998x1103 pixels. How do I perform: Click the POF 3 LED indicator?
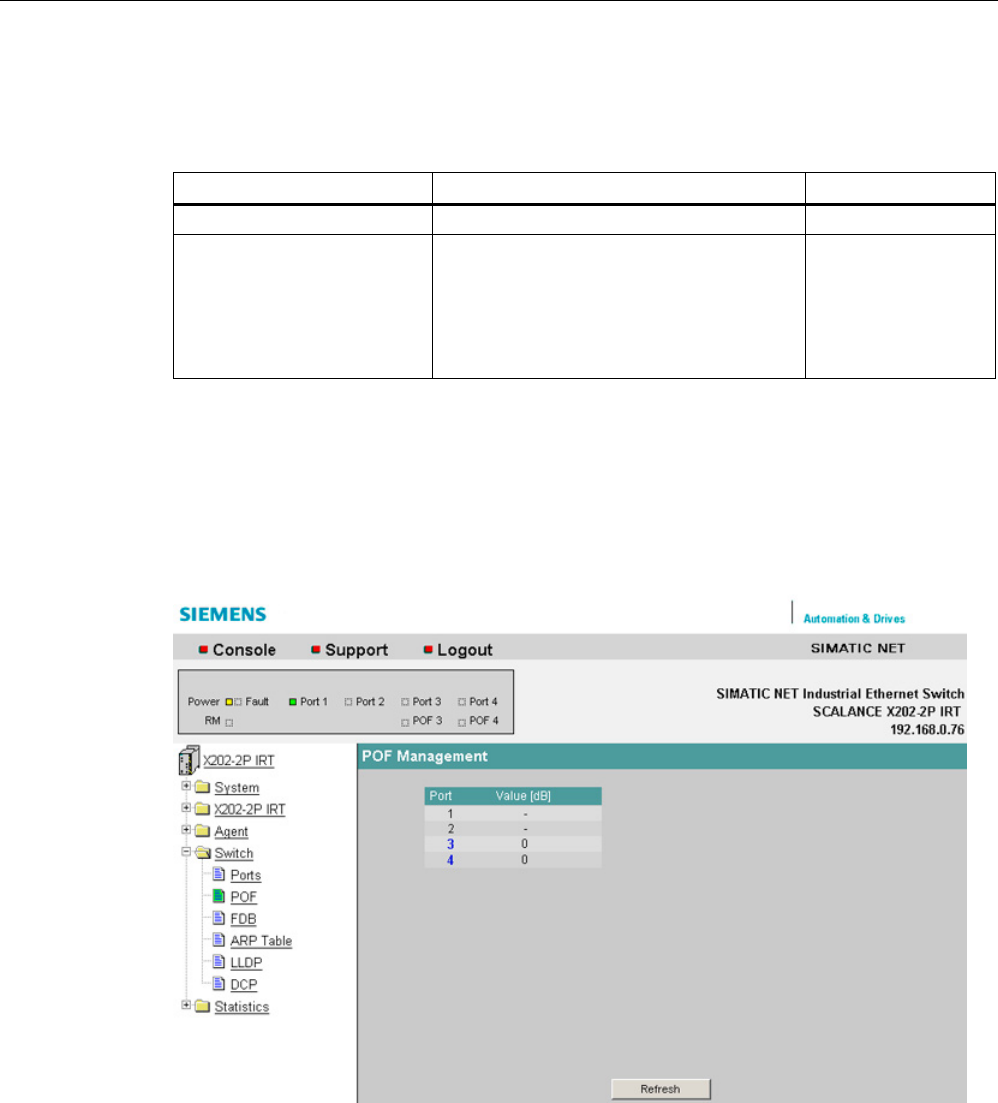click(x=404, y=722)
